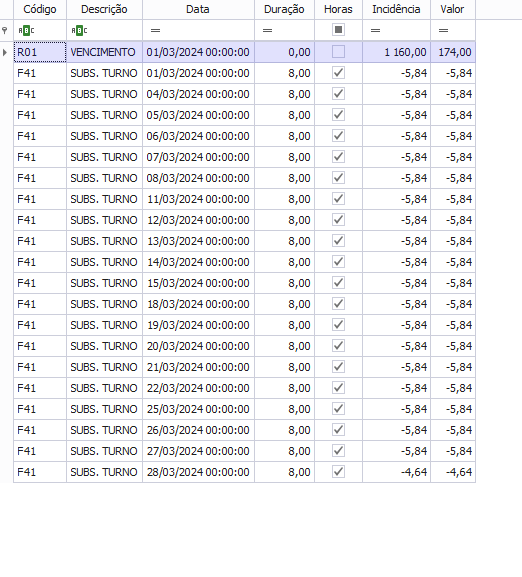Viewport: 522px width, 577px height.
Task: Open the Duração filter equals operator icon
Action: coord(267,31)
